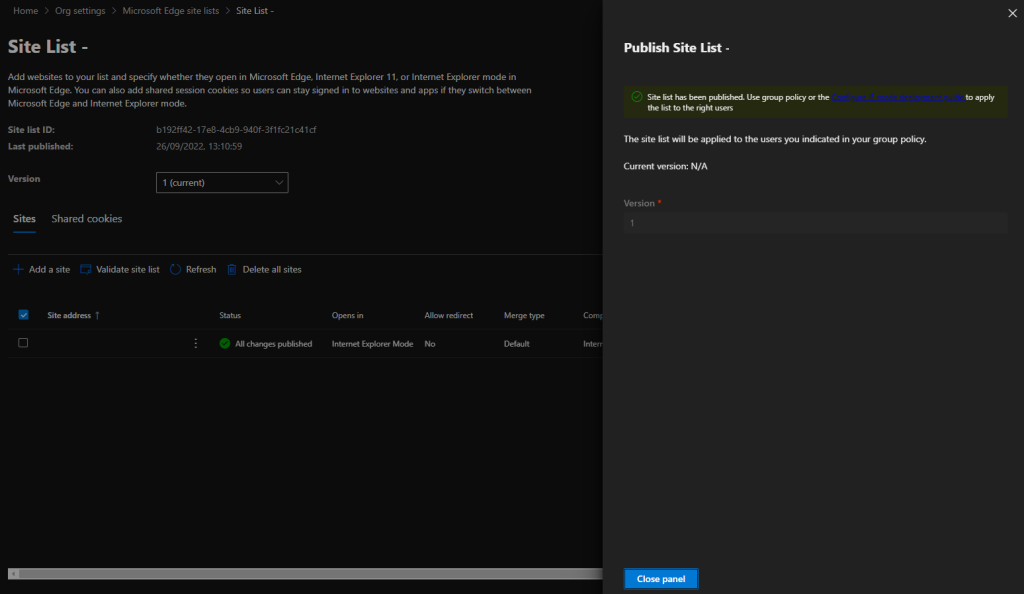Click the Allow redirect column header
1024x594 pixels.
tap(449, 315)
